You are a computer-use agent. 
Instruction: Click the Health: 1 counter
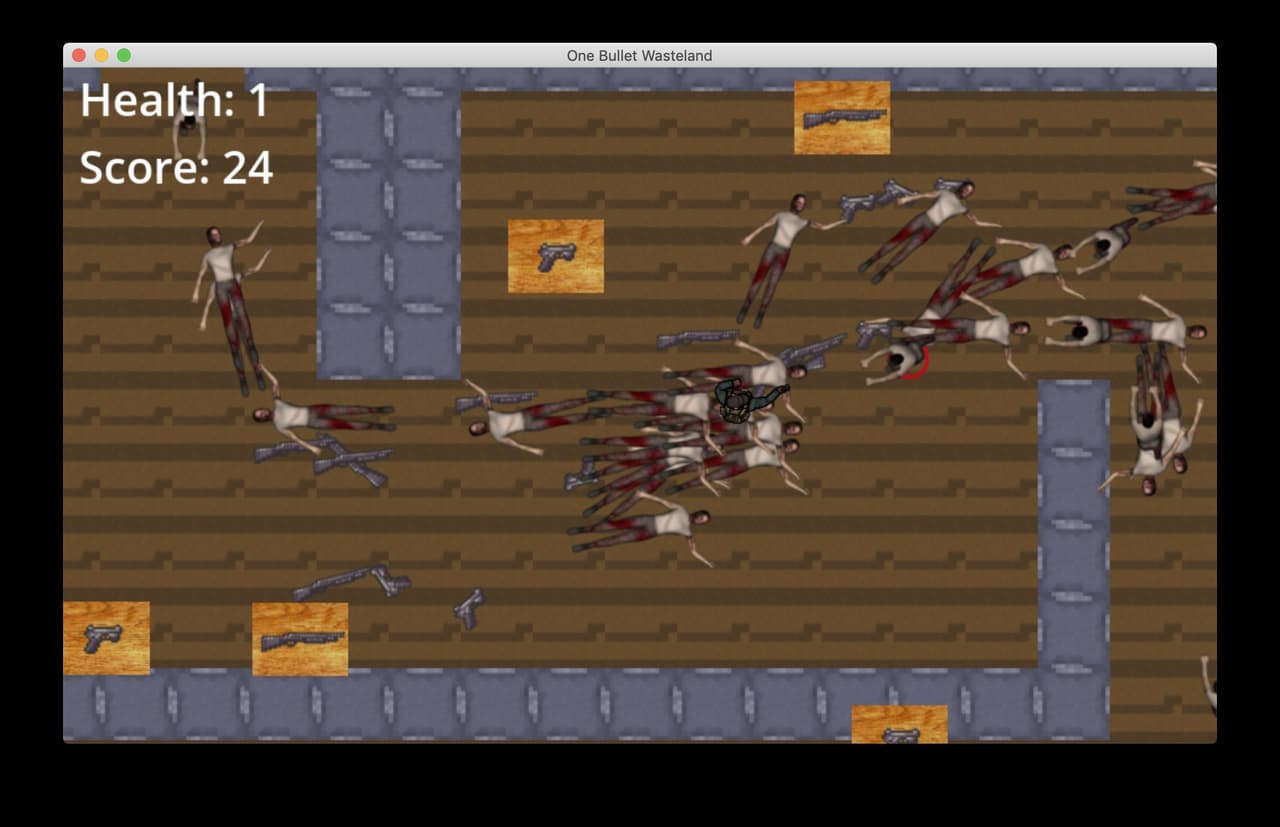point(174,100)
